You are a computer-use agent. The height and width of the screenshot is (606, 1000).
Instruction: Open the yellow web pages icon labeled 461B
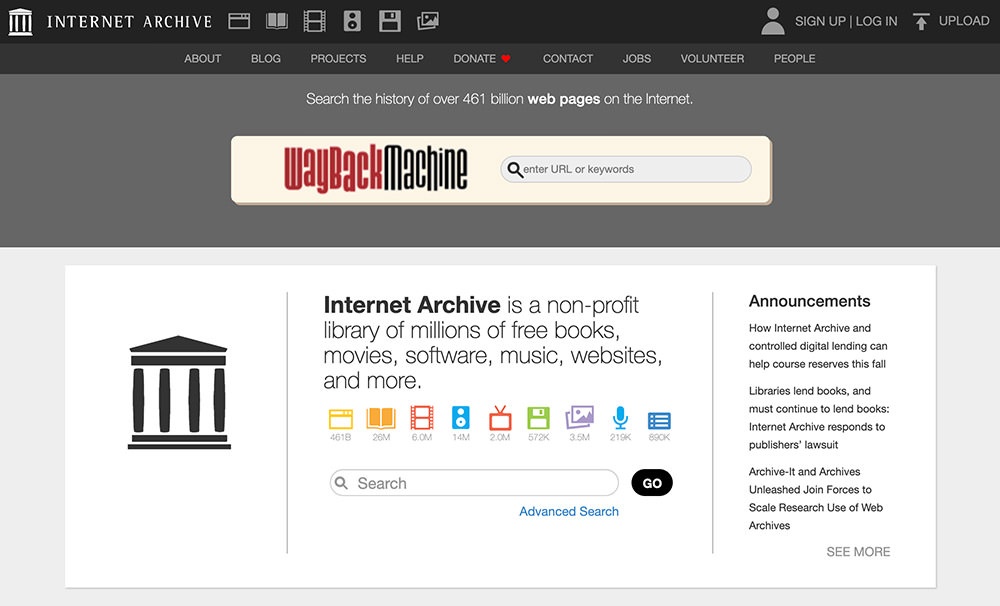coord(341,419)
